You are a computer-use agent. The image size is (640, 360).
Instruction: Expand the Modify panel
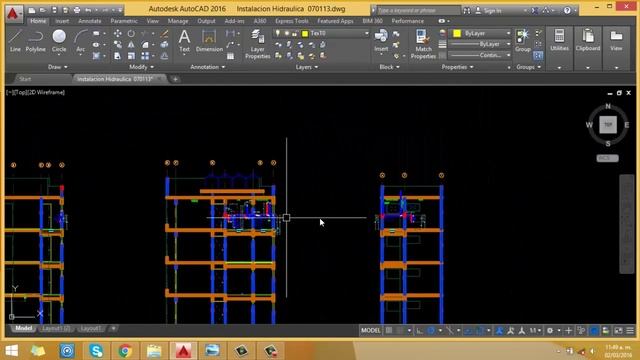pos(141,67)
